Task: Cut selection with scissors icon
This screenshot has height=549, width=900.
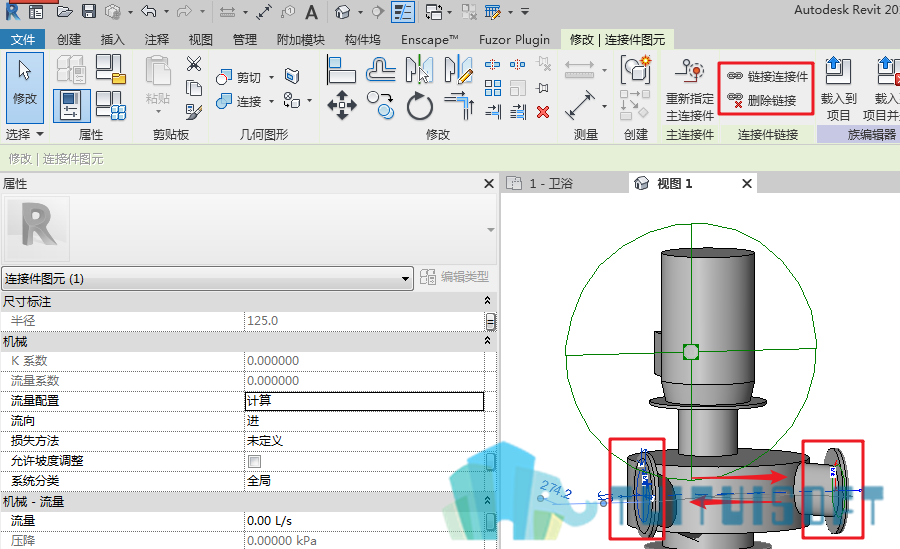Action: coord(194,63)
